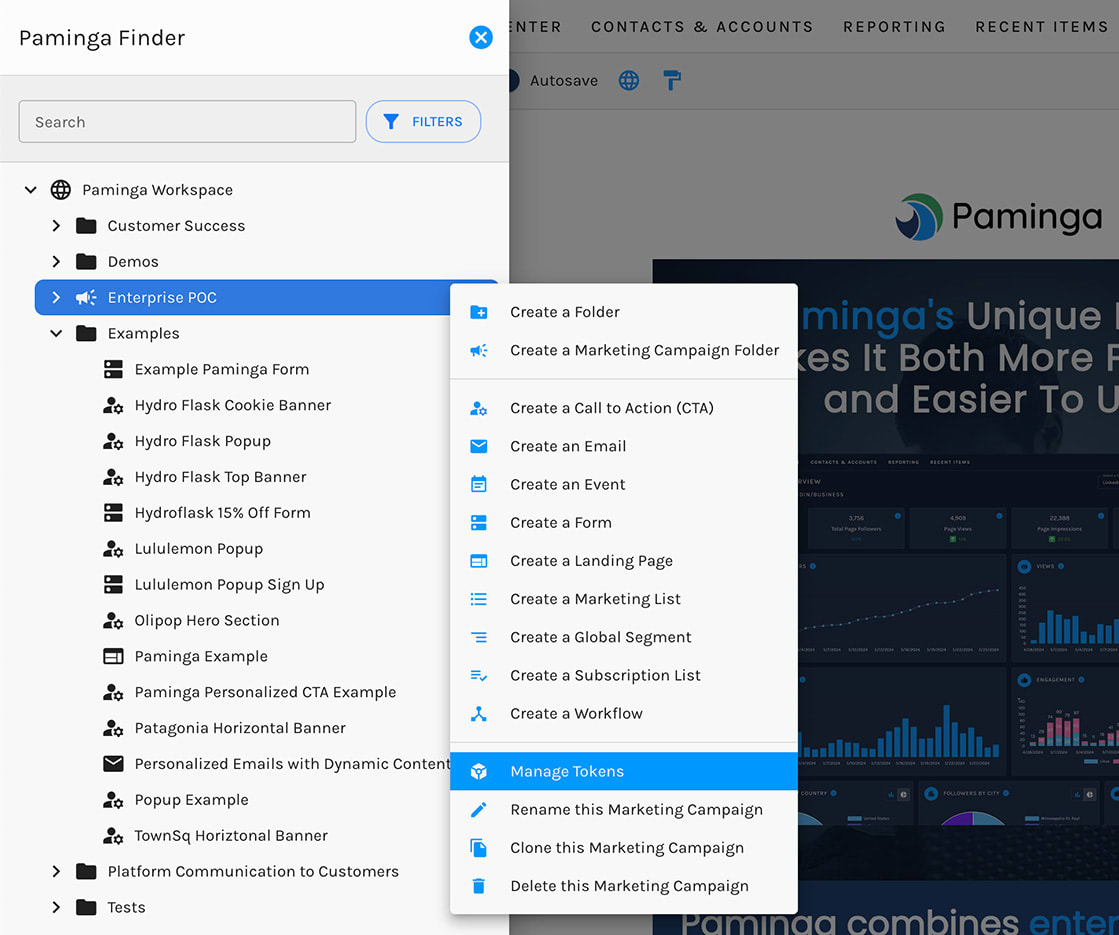Image resolution: width=1119 pixels, height=935 pixels.
Task: Expand Platform Communication to Customers folder
Action: tap(56, 871)
